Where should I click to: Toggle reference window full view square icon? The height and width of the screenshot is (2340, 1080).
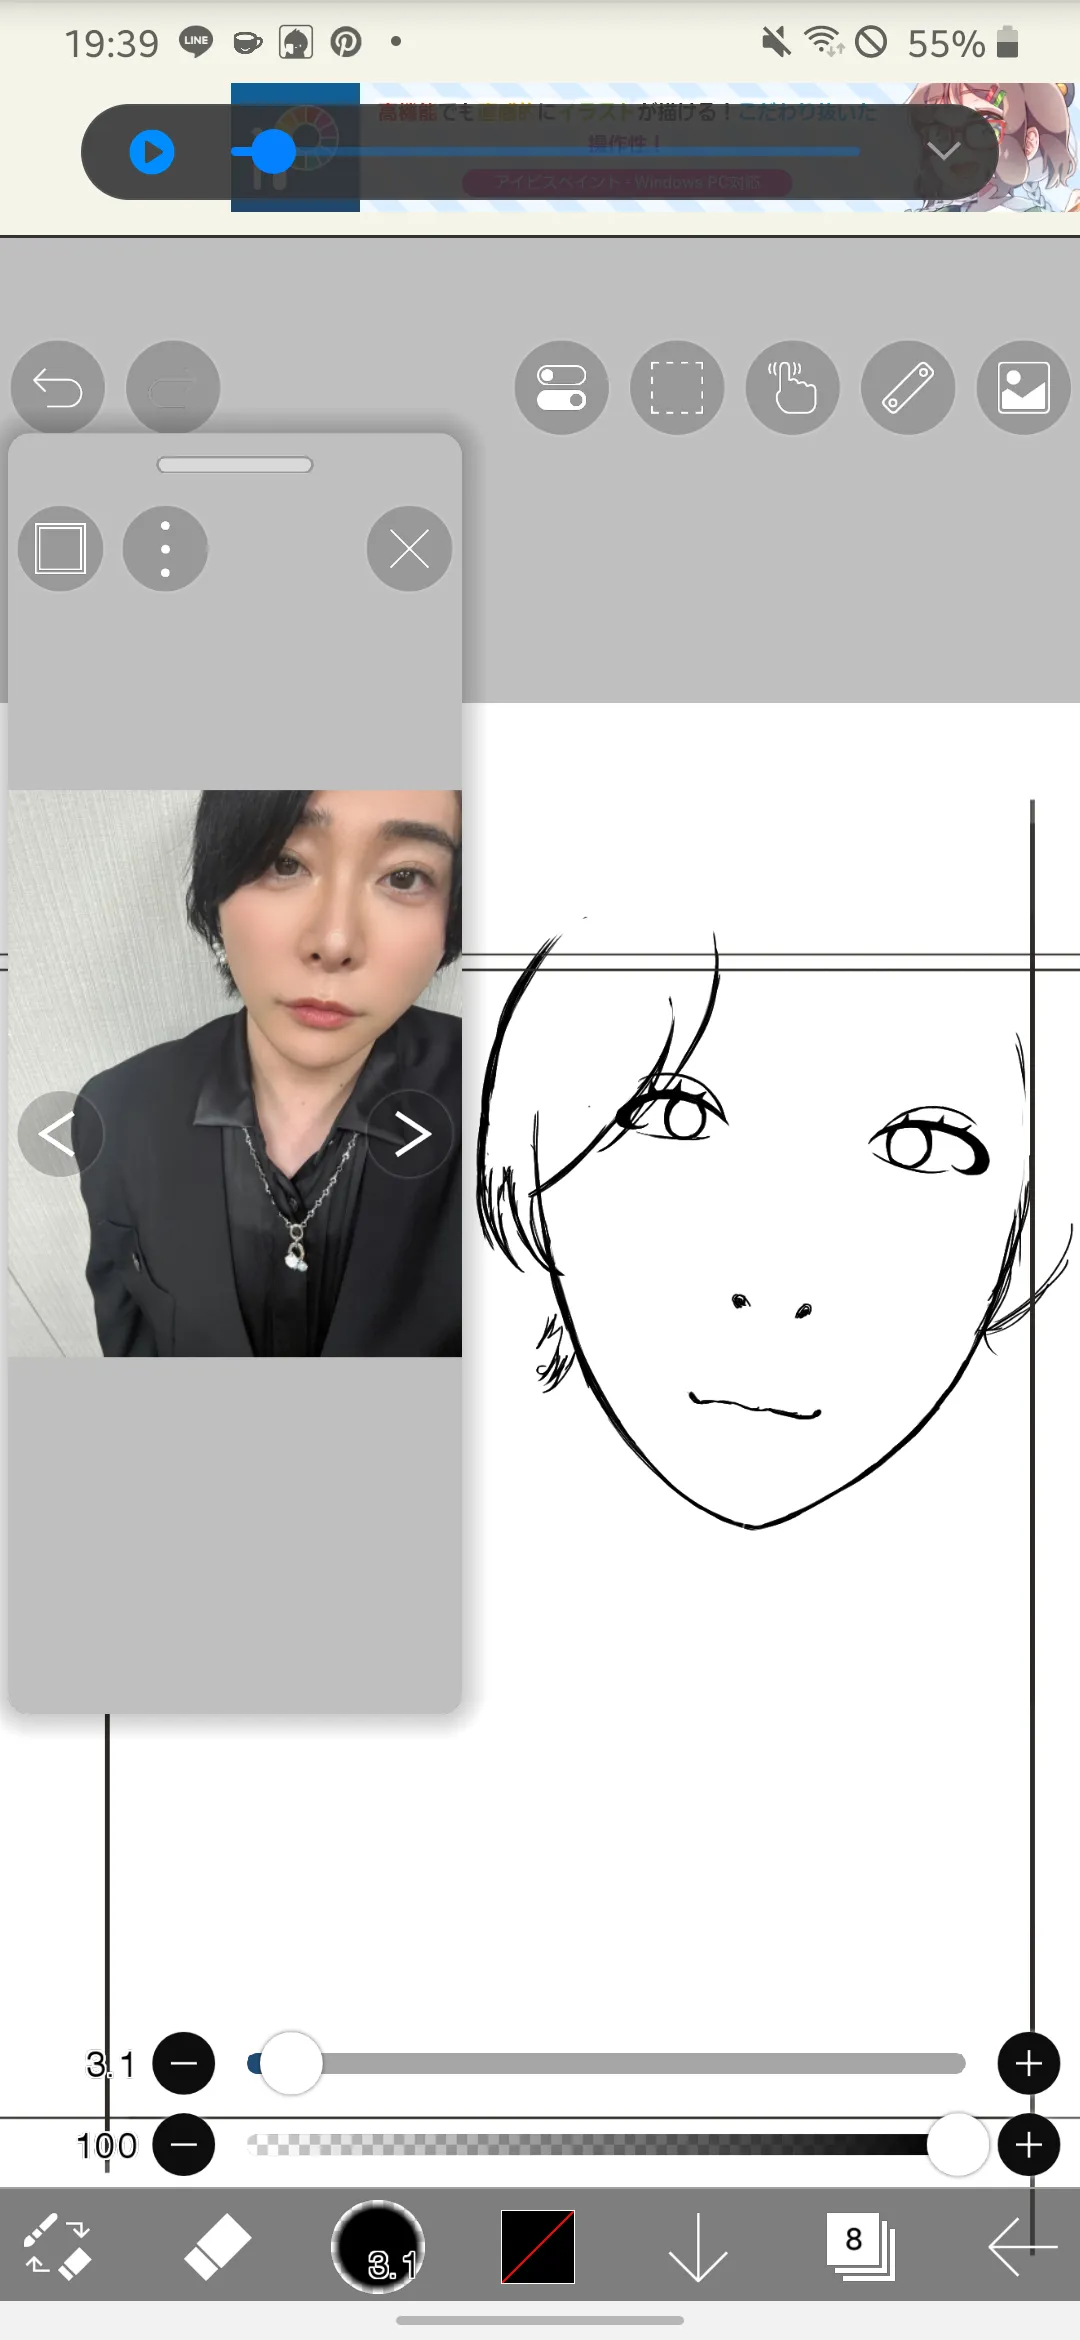coord(60,548)
